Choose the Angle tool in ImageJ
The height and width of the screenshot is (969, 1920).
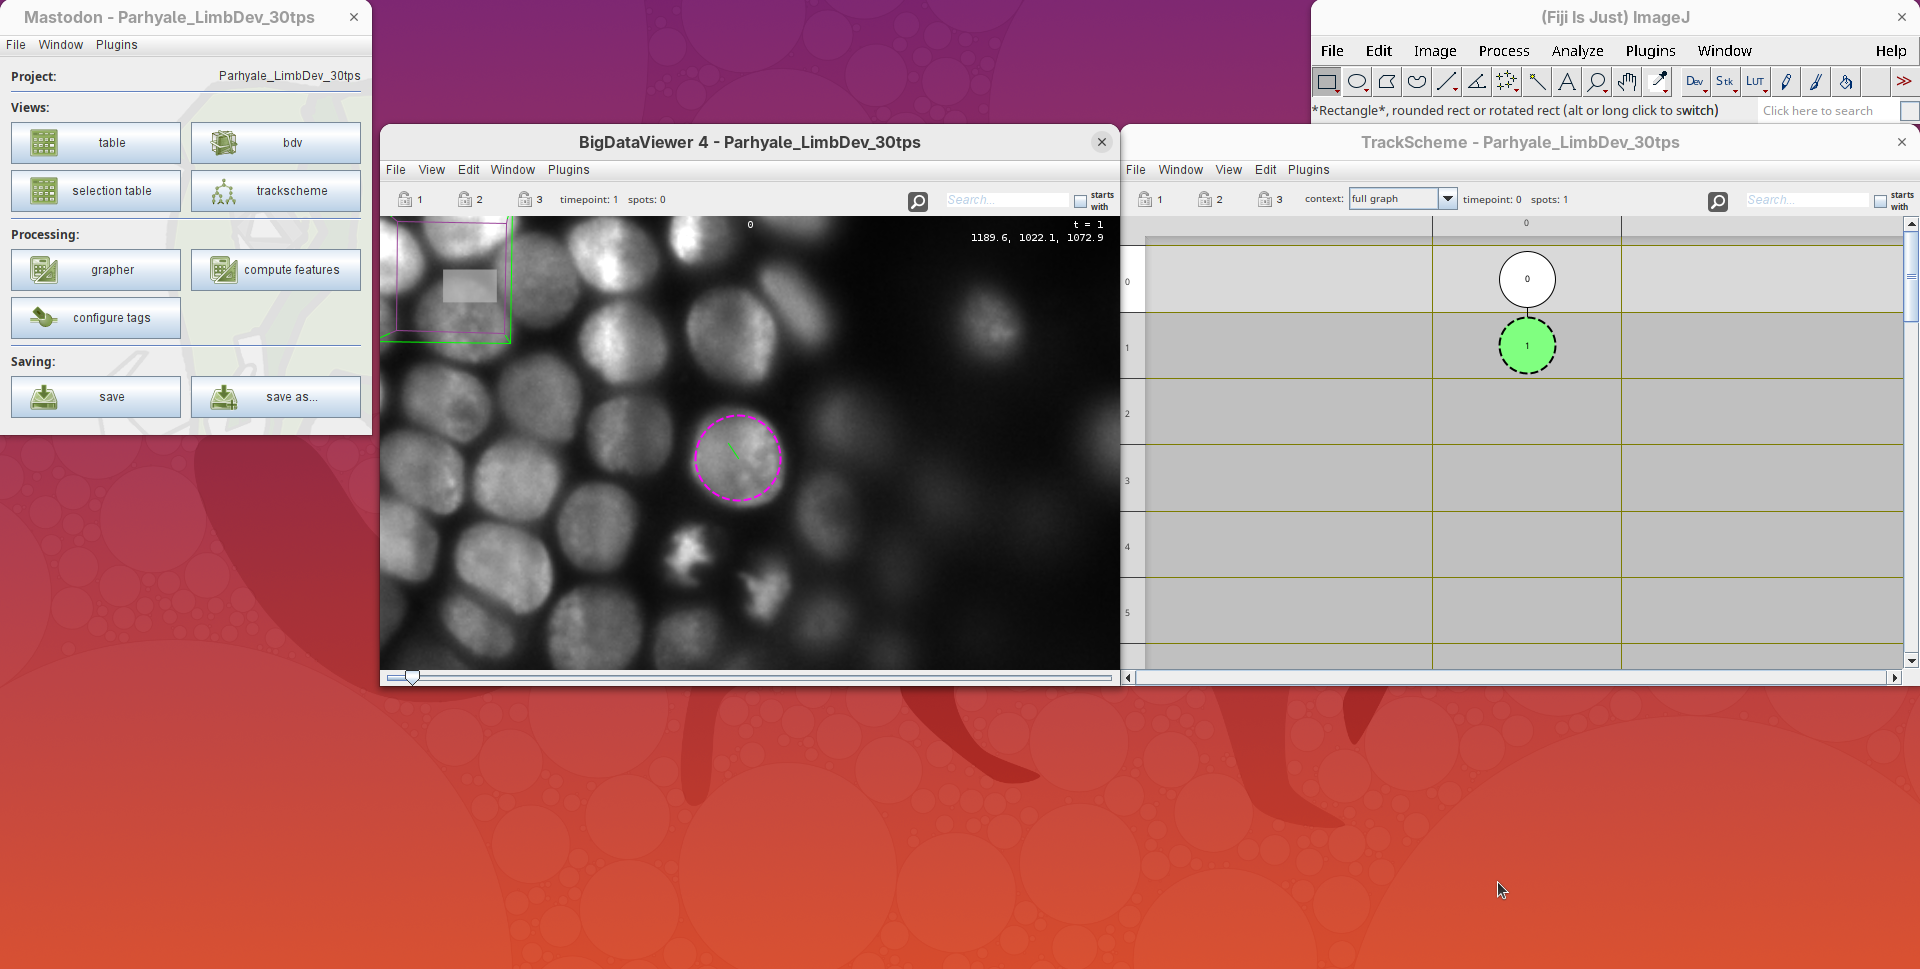(x=1476, y=82)
